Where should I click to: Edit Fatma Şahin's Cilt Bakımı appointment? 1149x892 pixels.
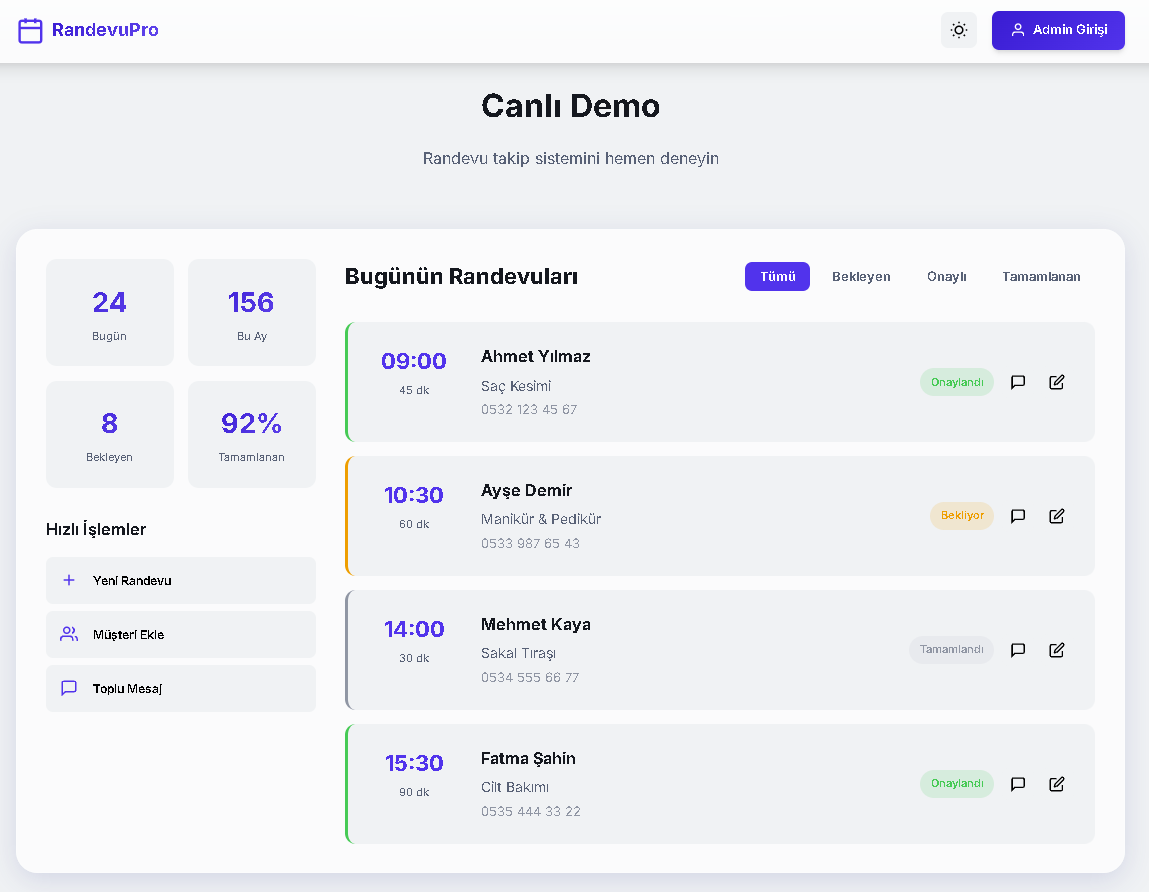pyautogui.click(x=1057, y=784)
